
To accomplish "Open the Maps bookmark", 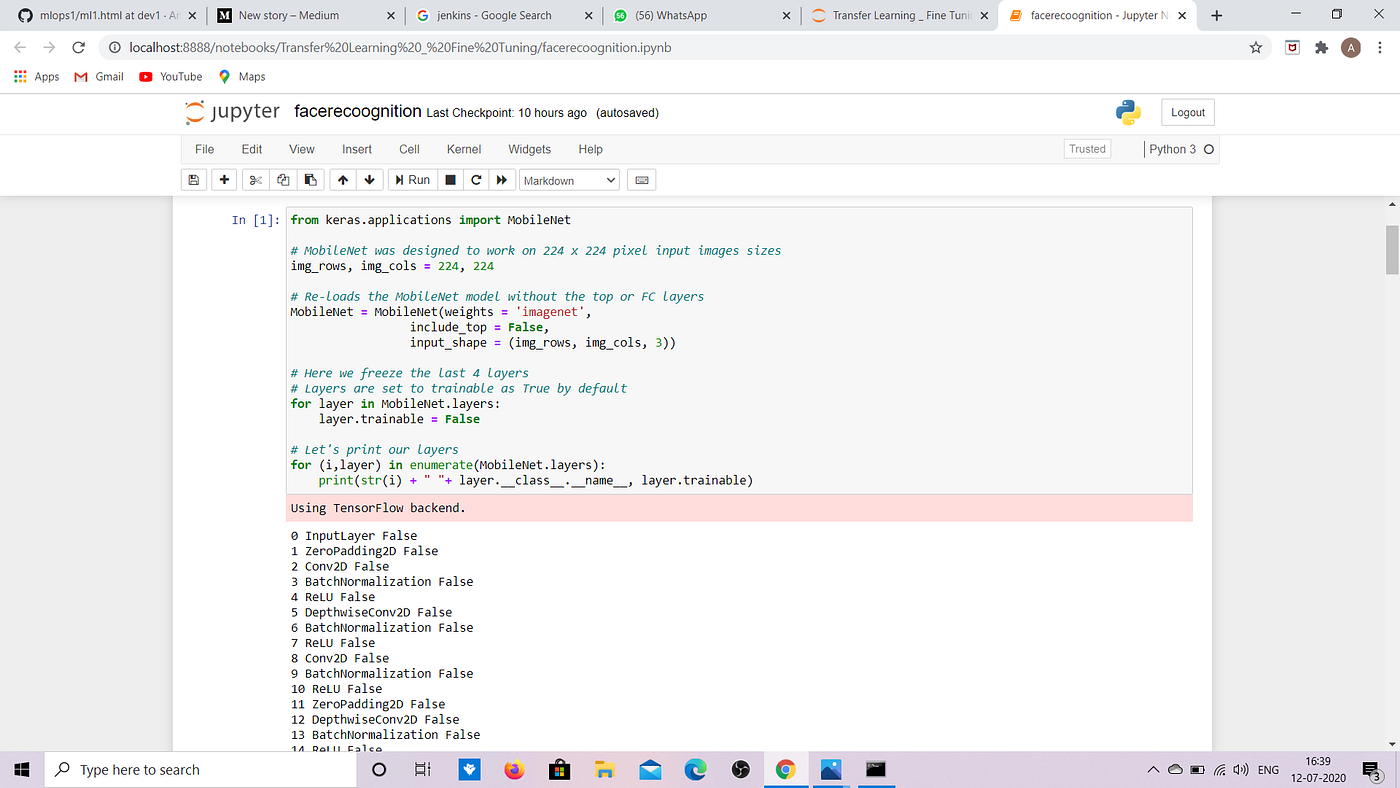I will pyautogui.click(x=242, y=76).
